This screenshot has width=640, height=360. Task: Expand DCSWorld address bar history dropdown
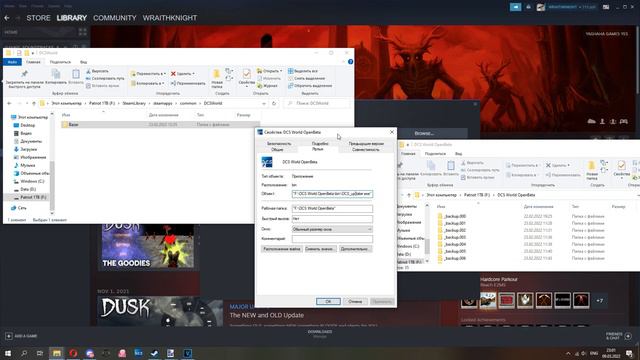(264, 104)
